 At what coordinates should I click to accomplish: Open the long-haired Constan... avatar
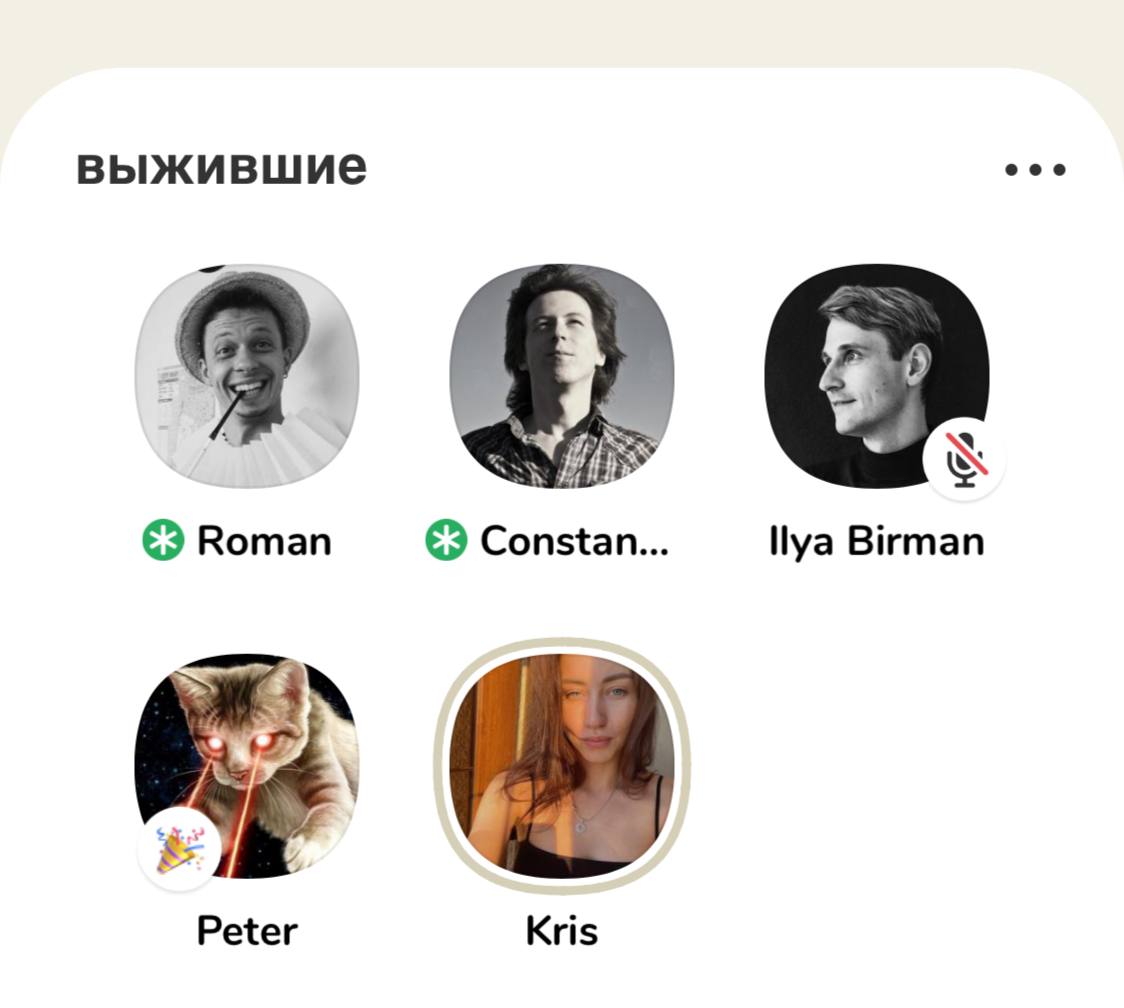[561, 376]
